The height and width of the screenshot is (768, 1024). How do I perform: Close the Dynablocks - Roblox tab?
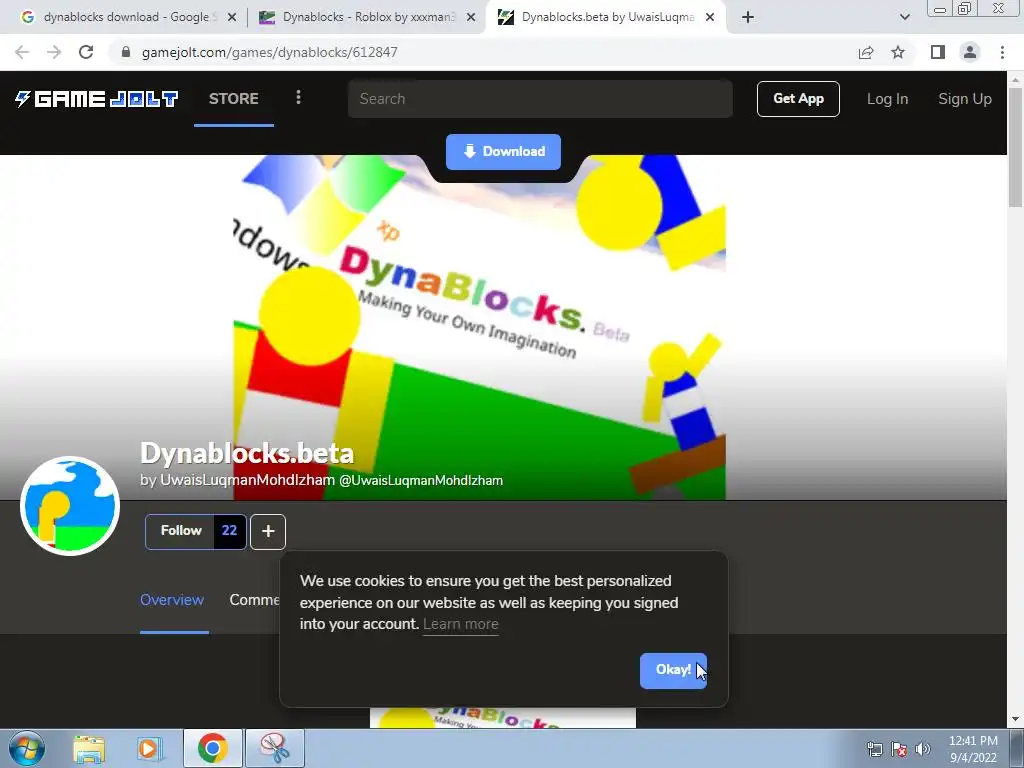click(471, 18)
